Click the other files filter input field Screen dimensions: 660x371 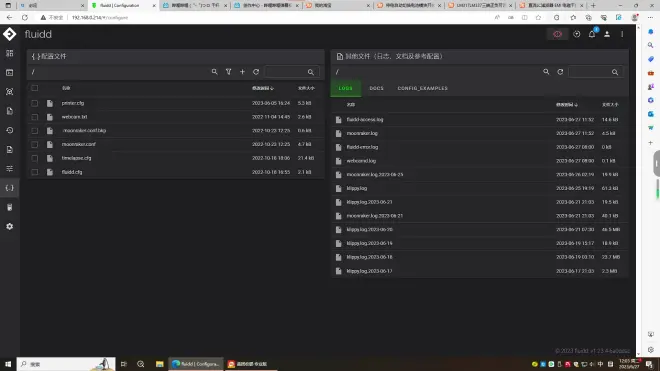595,72
